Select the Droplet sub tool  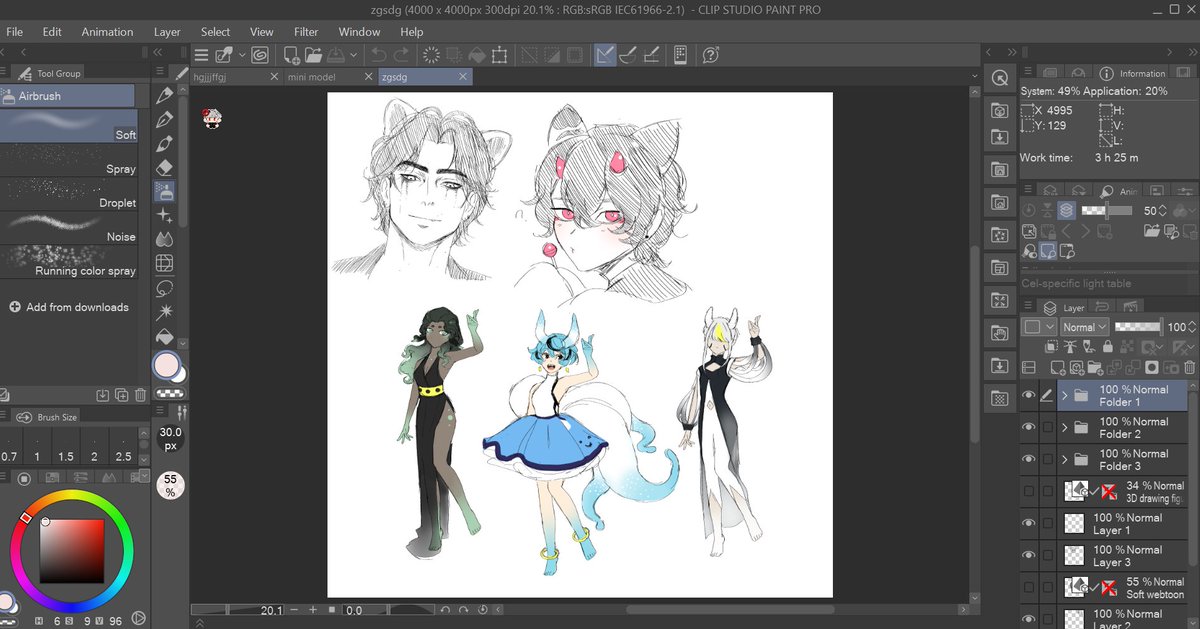click(x=68, y=195)
